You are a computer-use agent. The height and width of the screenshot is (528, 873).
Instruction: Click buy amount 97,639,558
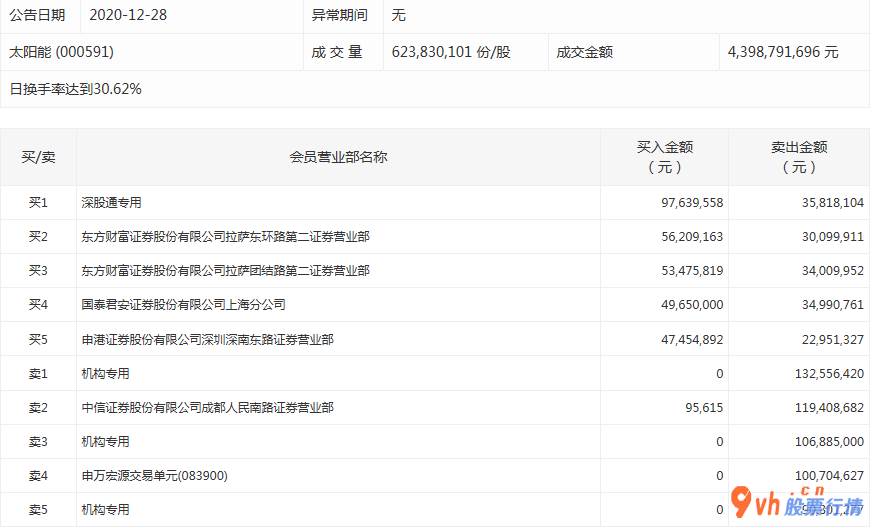[x=692, y=203]
